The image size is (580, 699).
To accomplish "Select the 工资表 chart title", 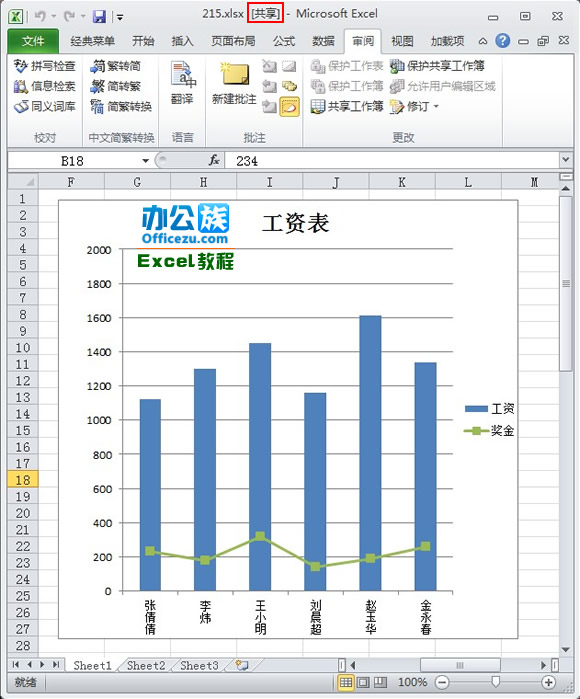I will pos(295,223).
